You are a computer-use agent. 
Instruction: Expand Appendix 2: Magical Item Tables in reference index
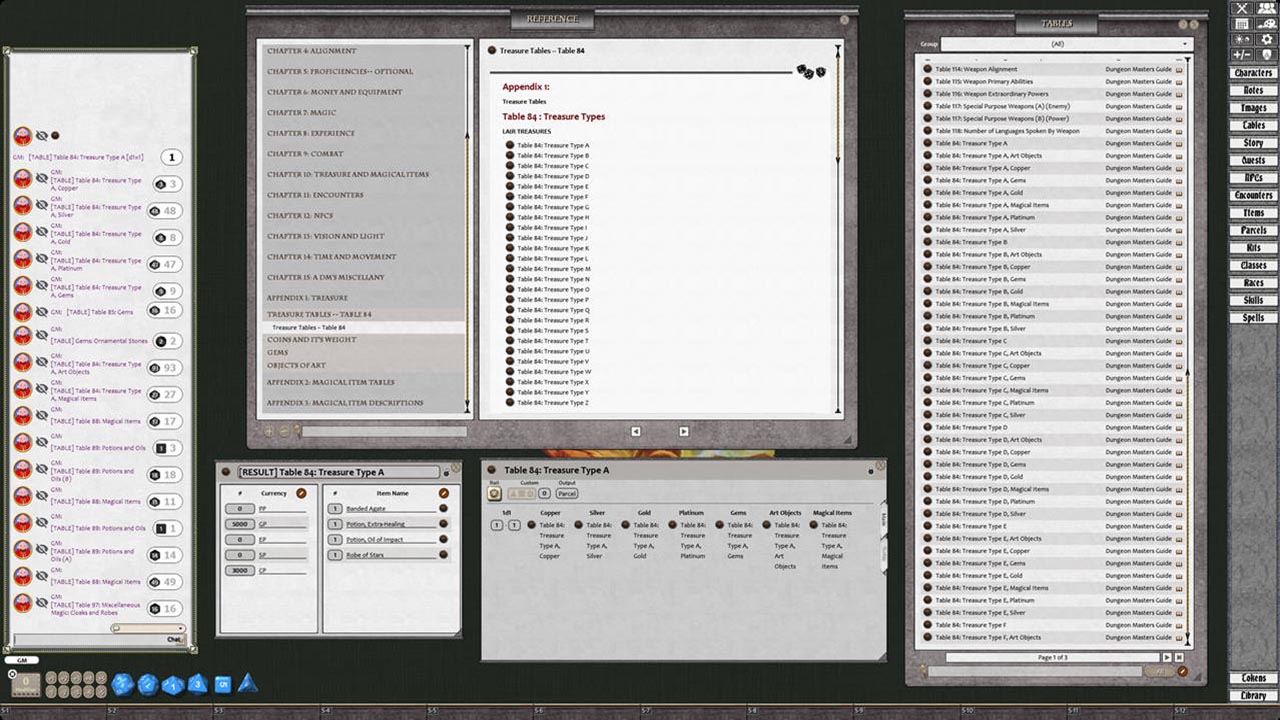[x=330, y=382]
